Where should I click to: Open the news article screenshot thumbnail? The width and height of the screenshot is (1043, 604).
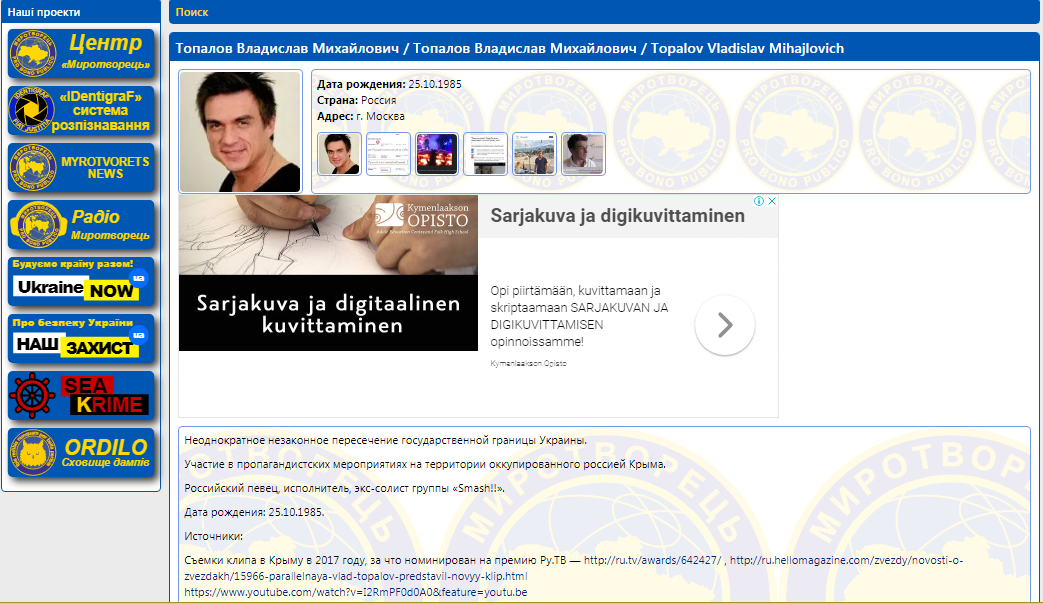(486, 154)
